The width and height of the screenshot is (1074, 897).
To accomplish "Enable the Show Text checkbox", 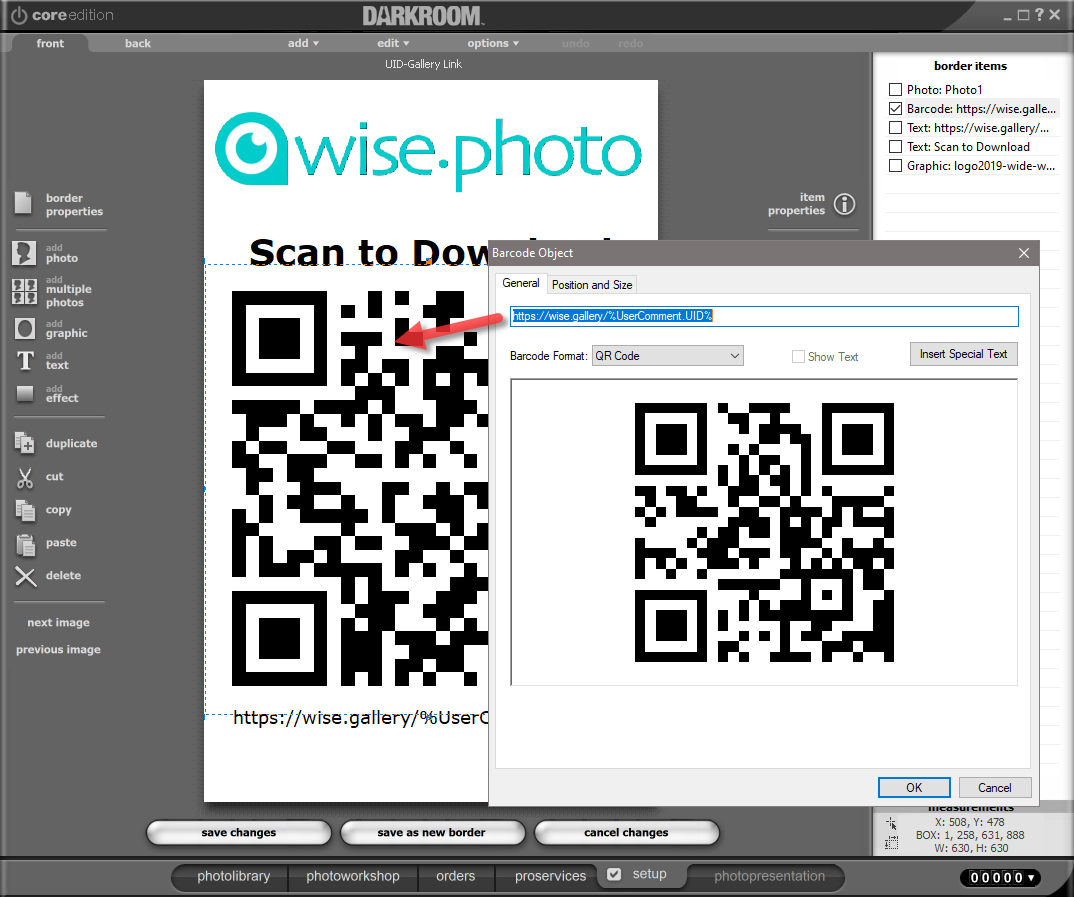I will (798, 357).
